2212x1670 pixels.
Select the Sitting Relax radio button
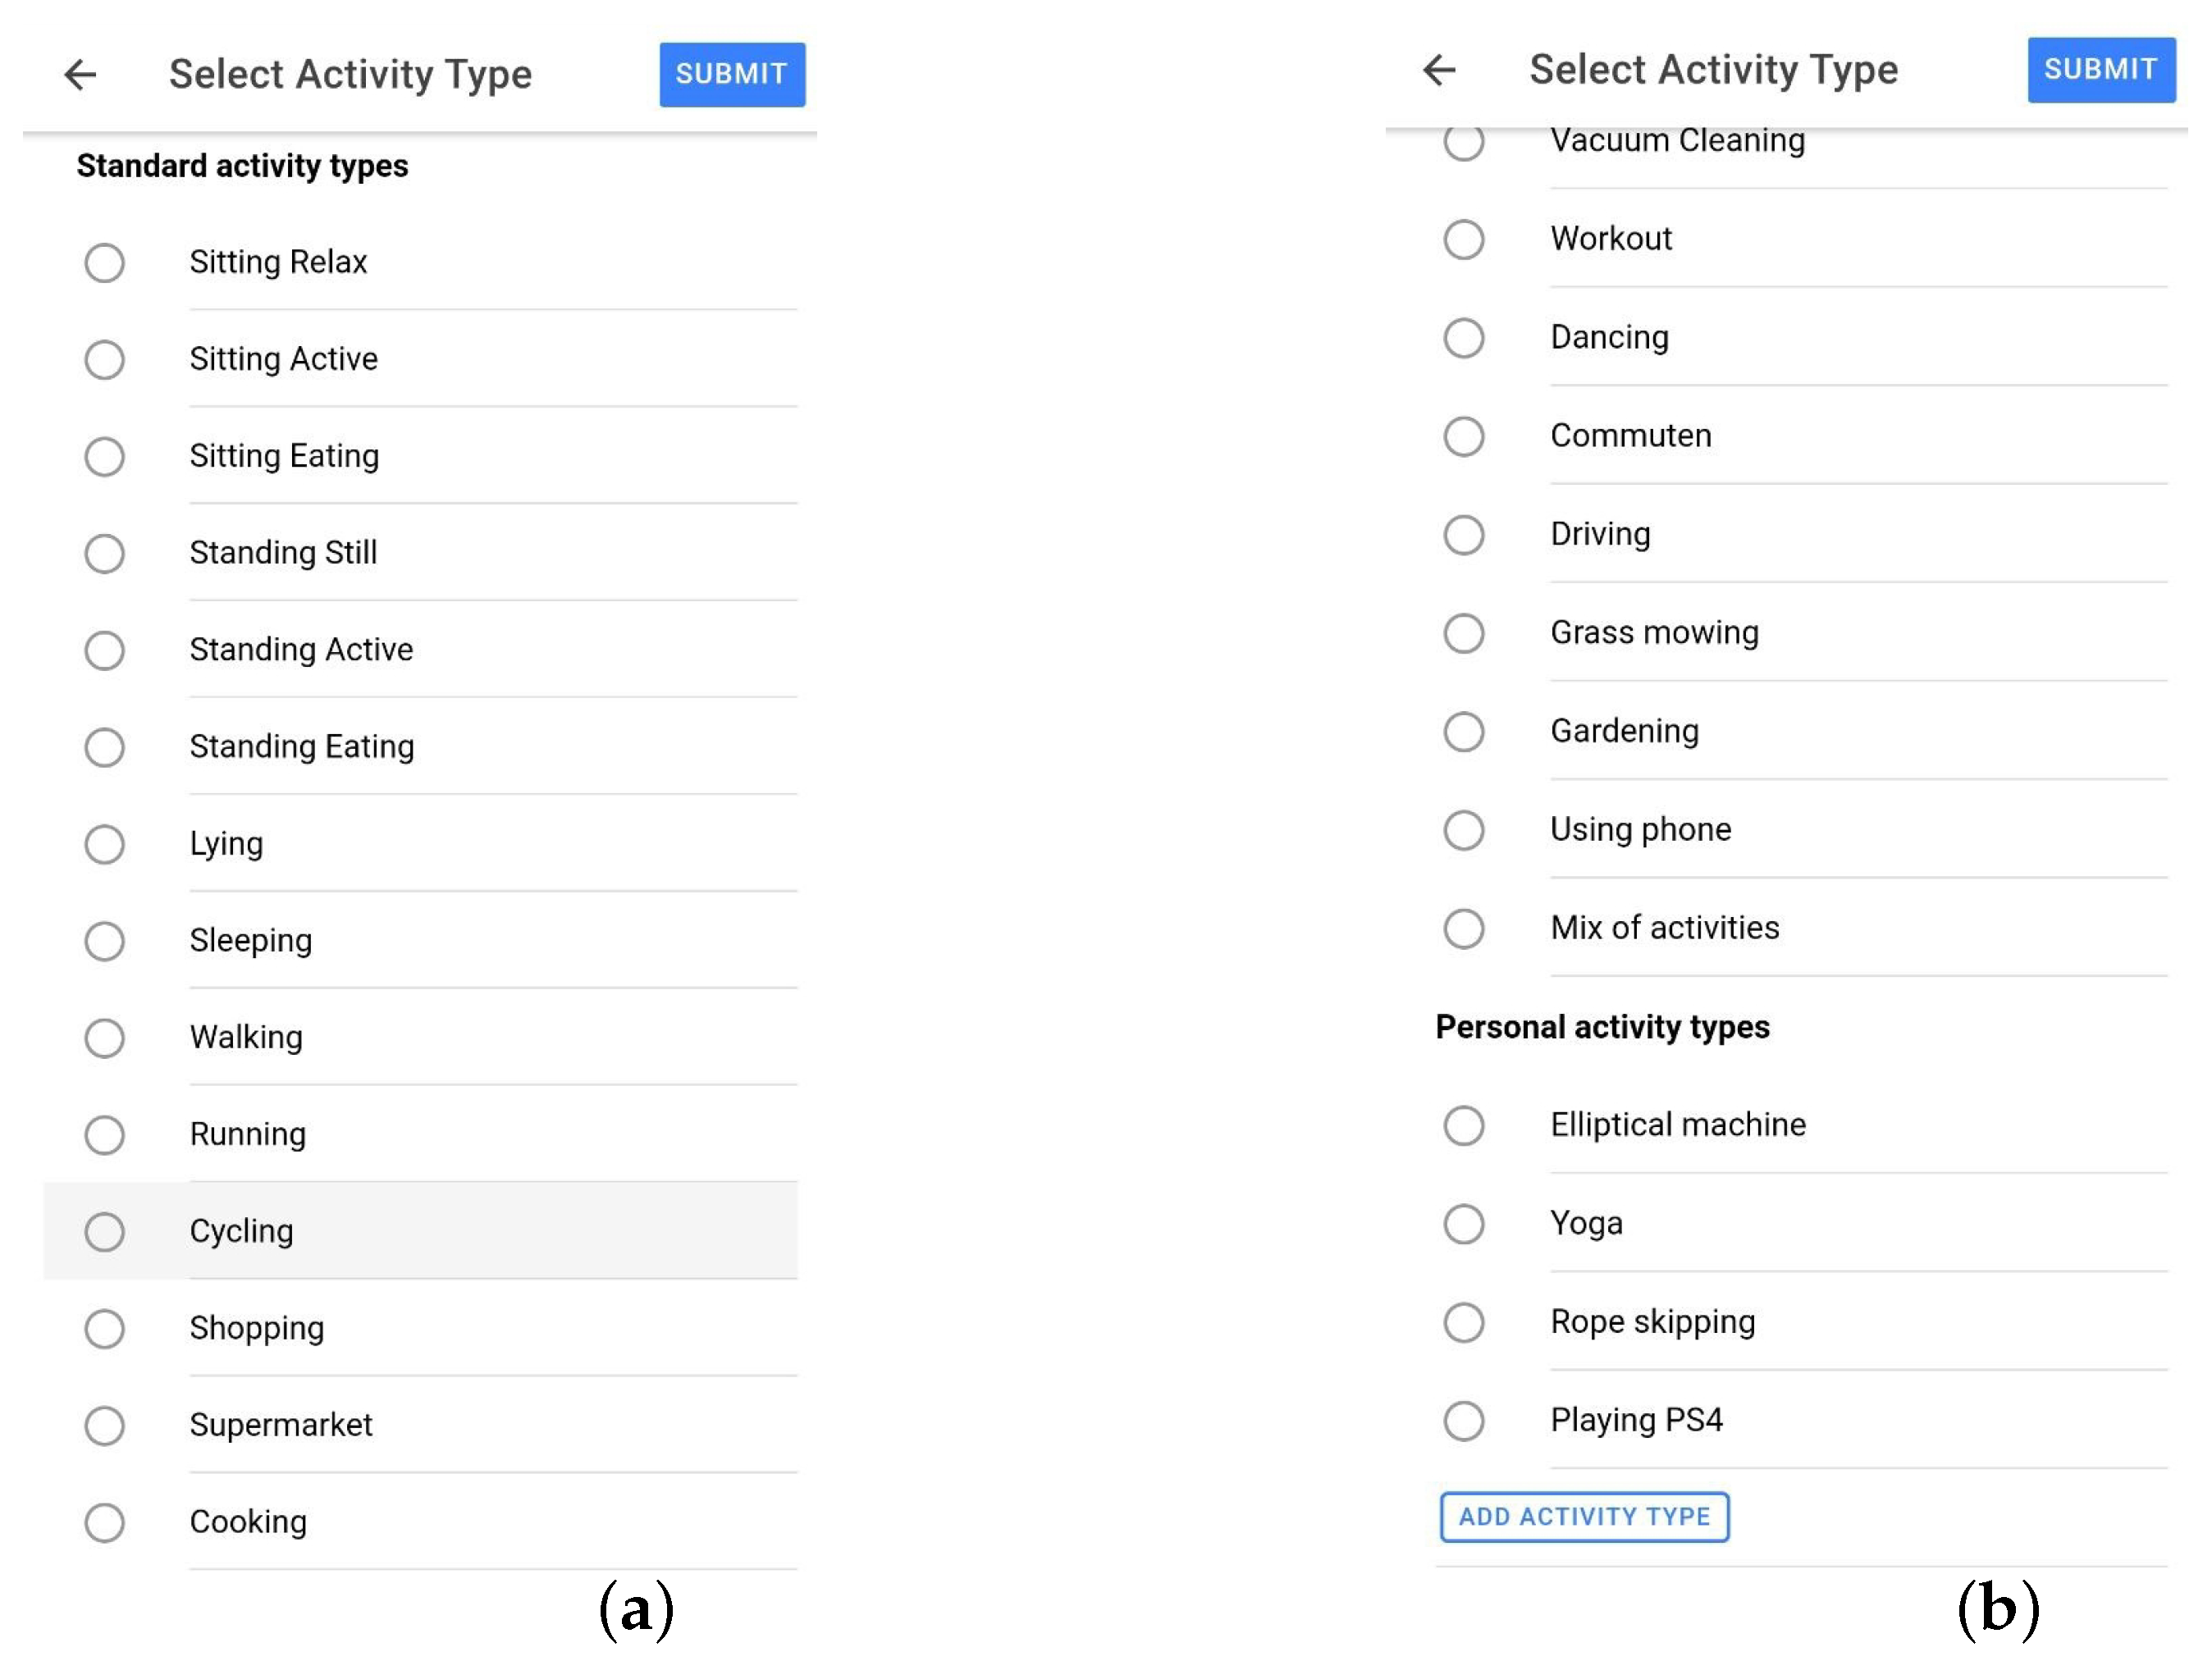click(105, 263)
